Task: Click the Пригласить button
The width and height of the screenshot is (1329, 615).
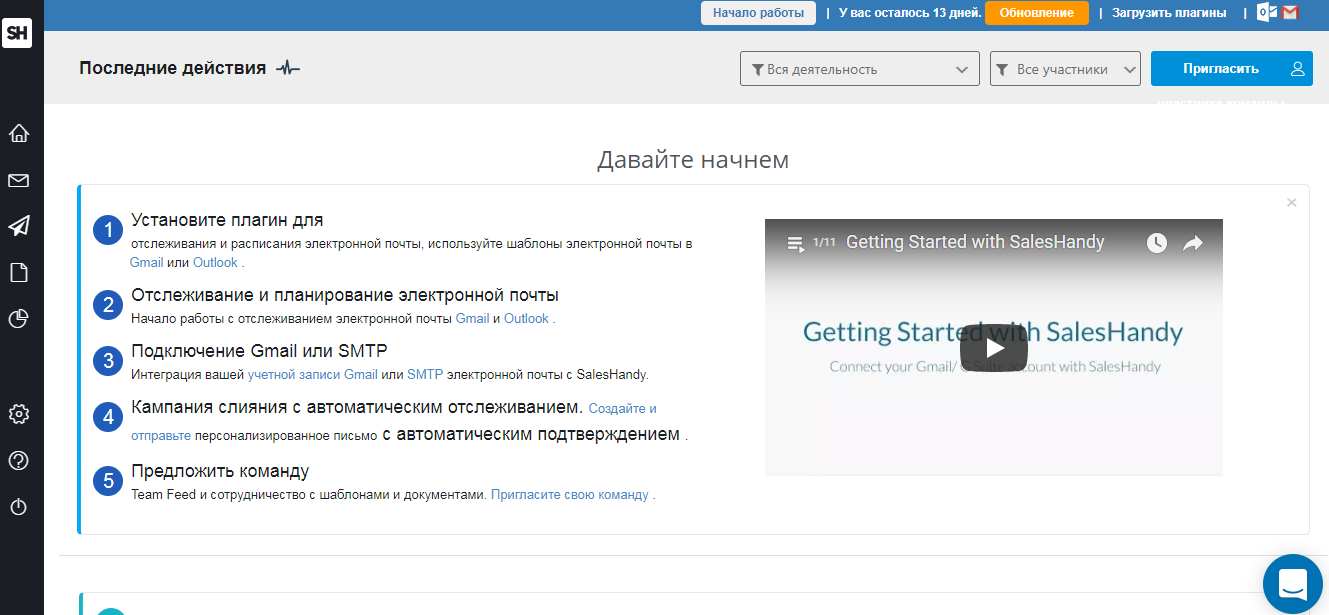Action: [1232, 69]
